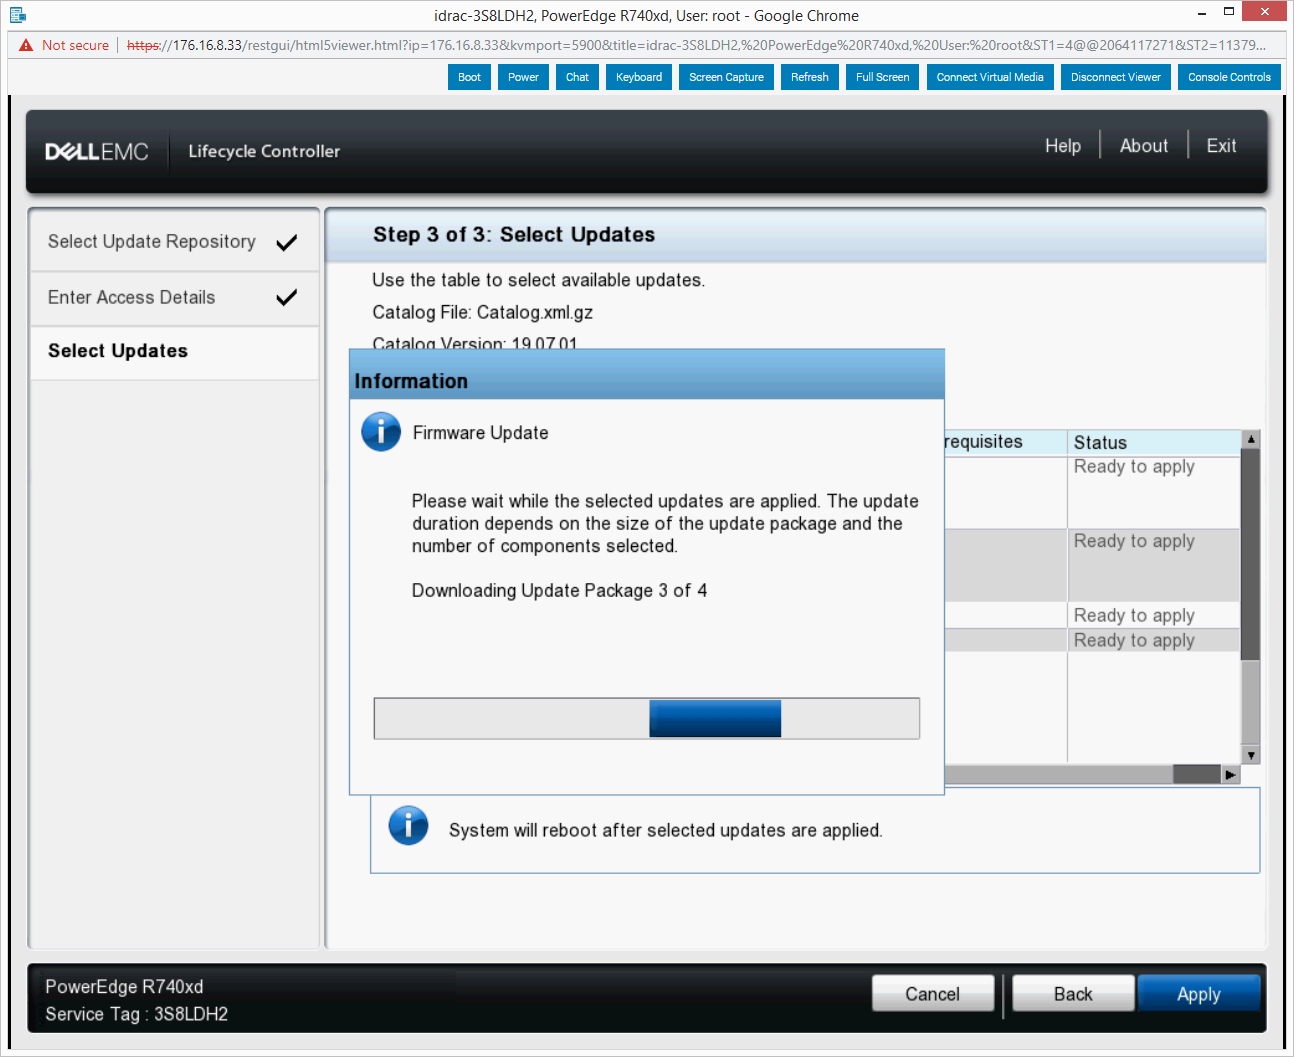Click the Cancel button

coord(932,994)
